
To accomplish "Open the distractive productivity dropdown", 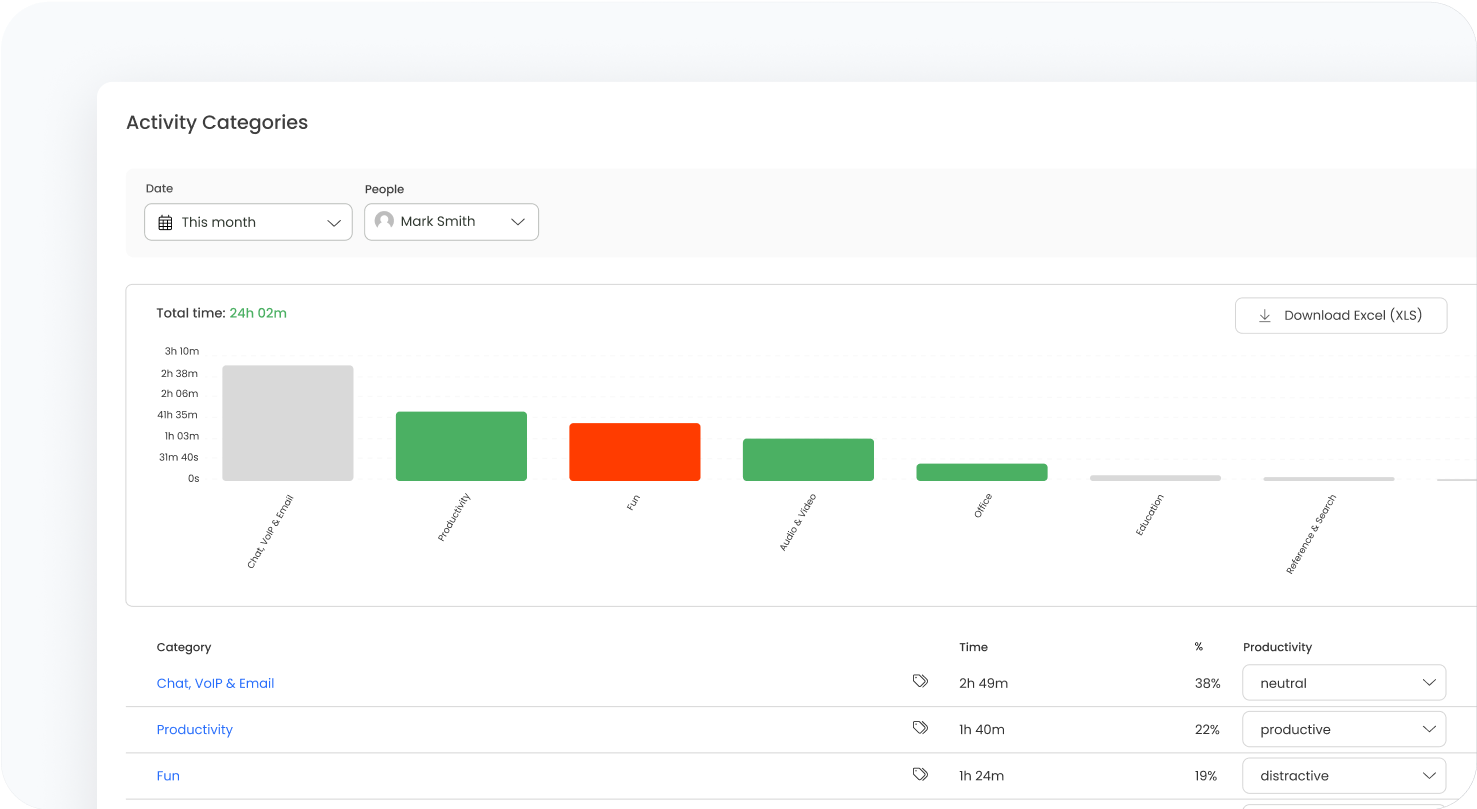I will [x=1344, y=775].
